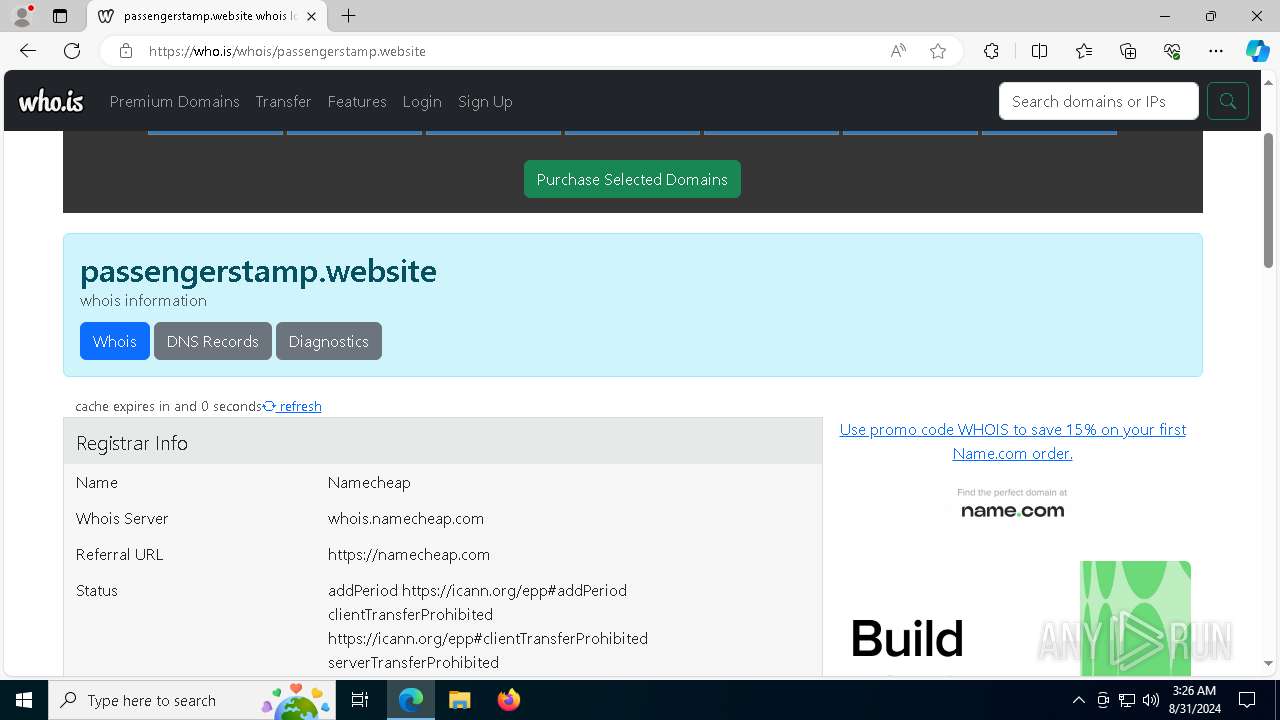The height and width of the screenshot is (720, 1280).
Task: Go to Sign Up page
Action: coord(485,101)
